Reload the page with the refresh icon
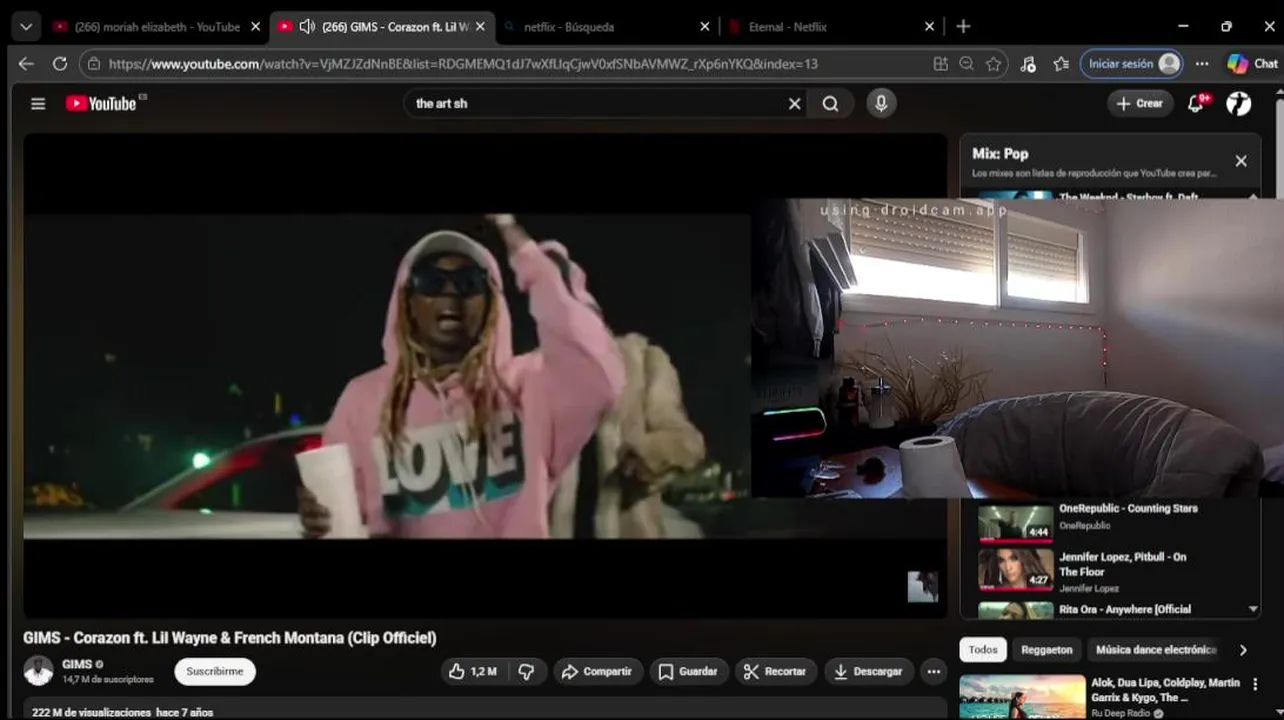Screen dimensions: 1284x720 point(60,63)
